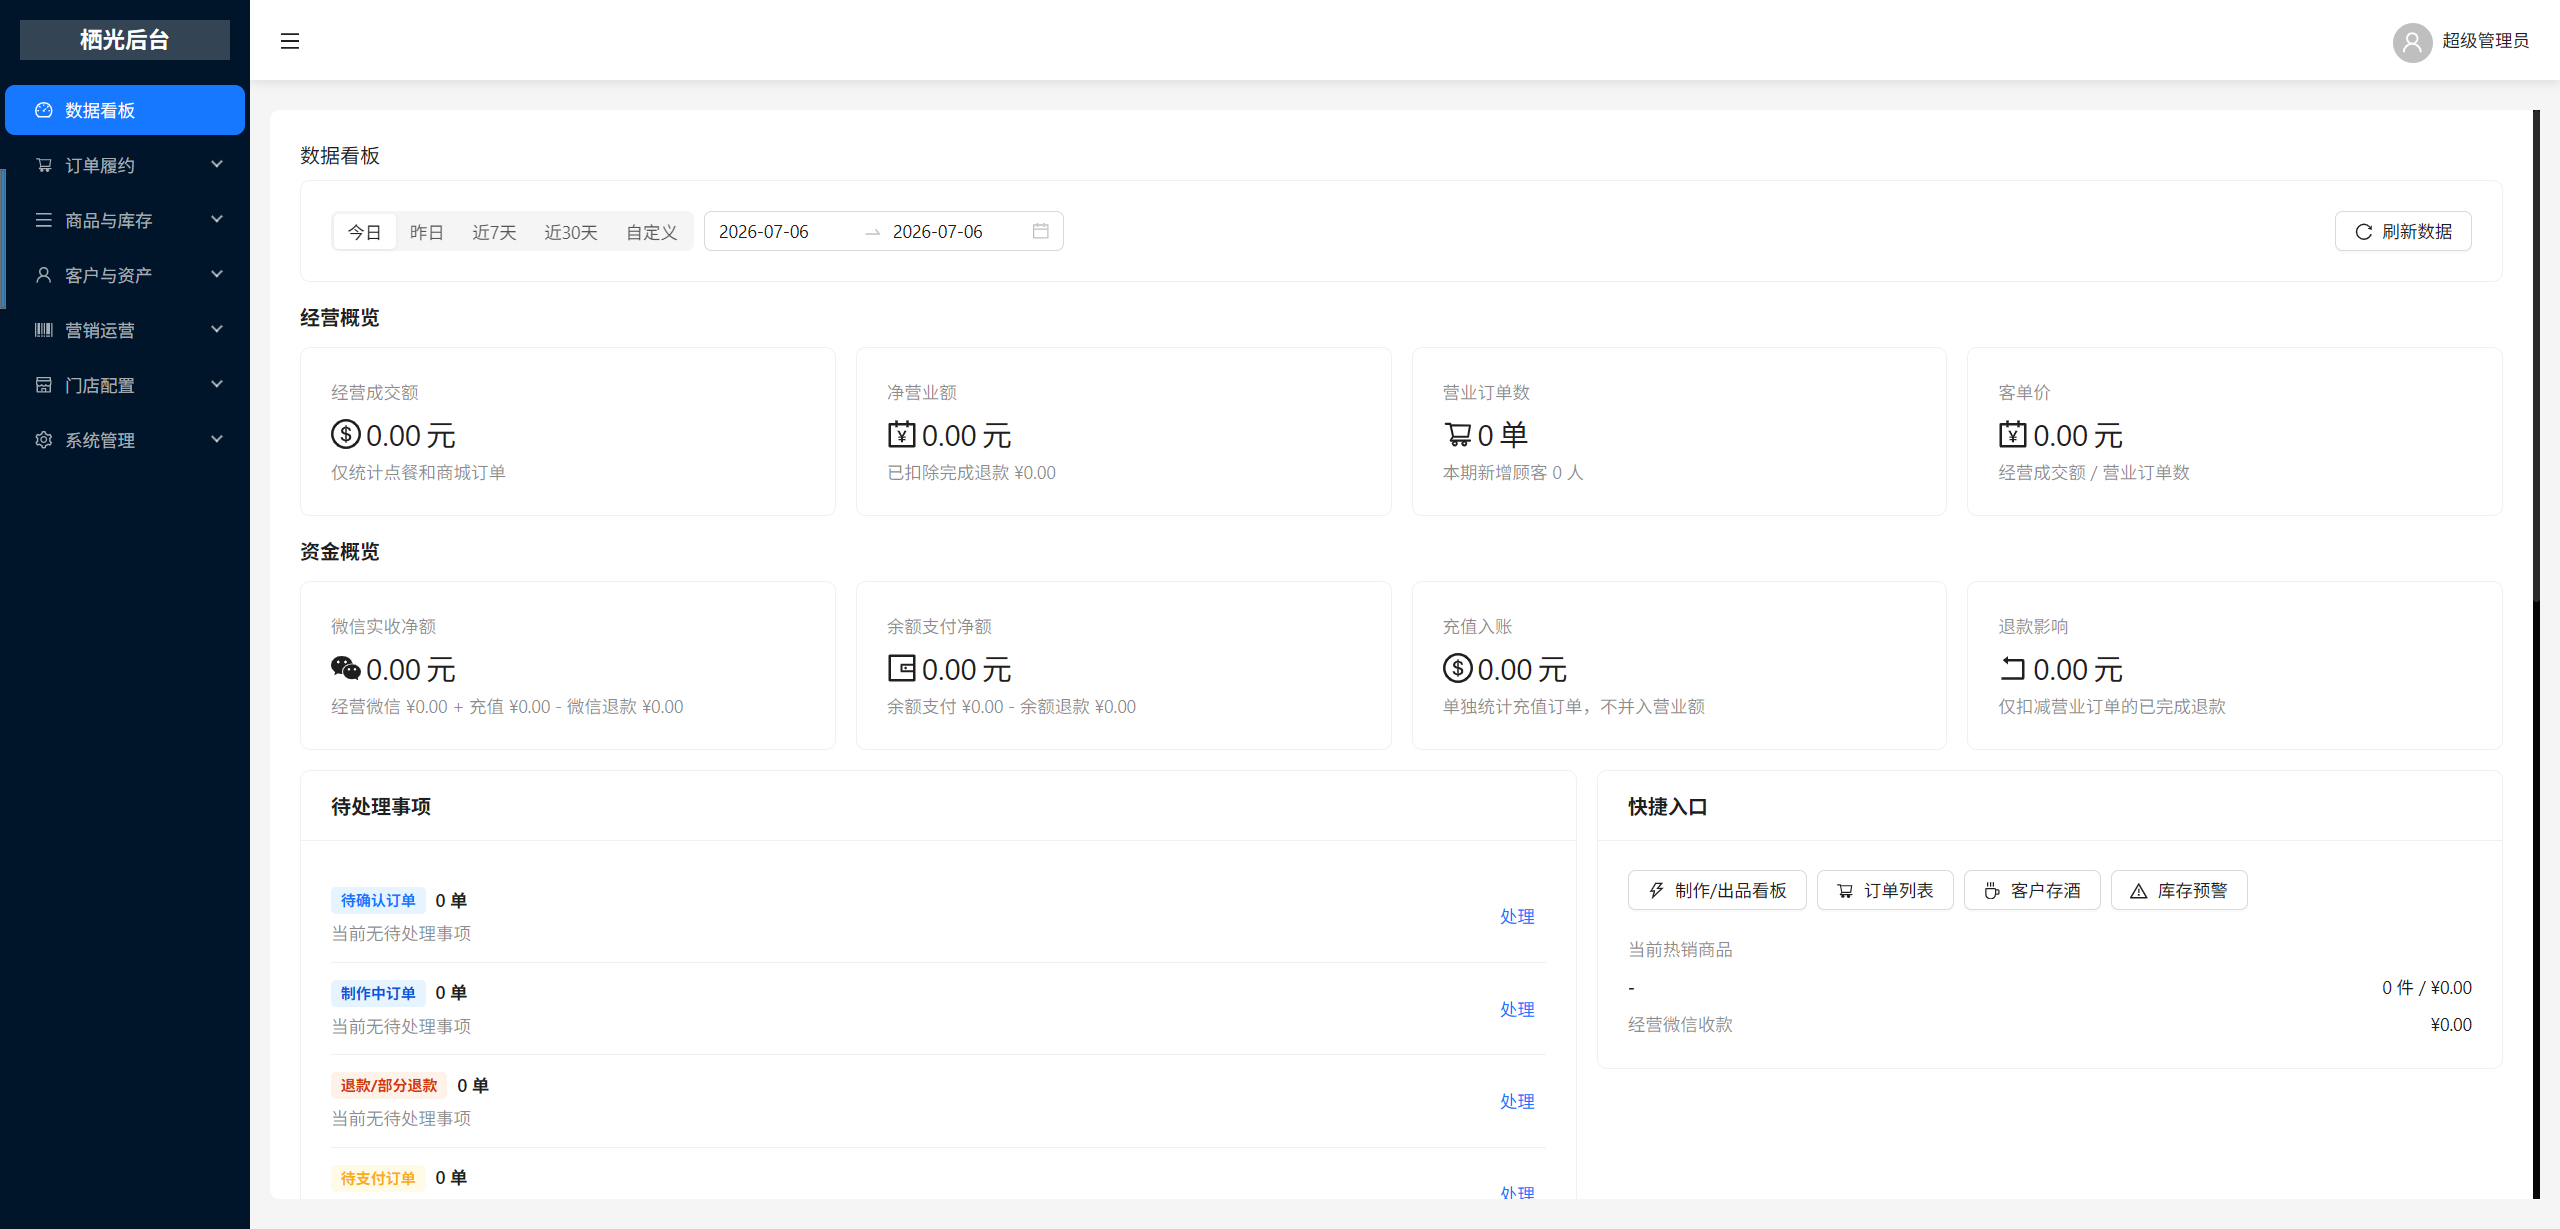Screen dimensions: 2560x1229
Task: Click the 制作中订单 tag
Action: pos(378,994)
